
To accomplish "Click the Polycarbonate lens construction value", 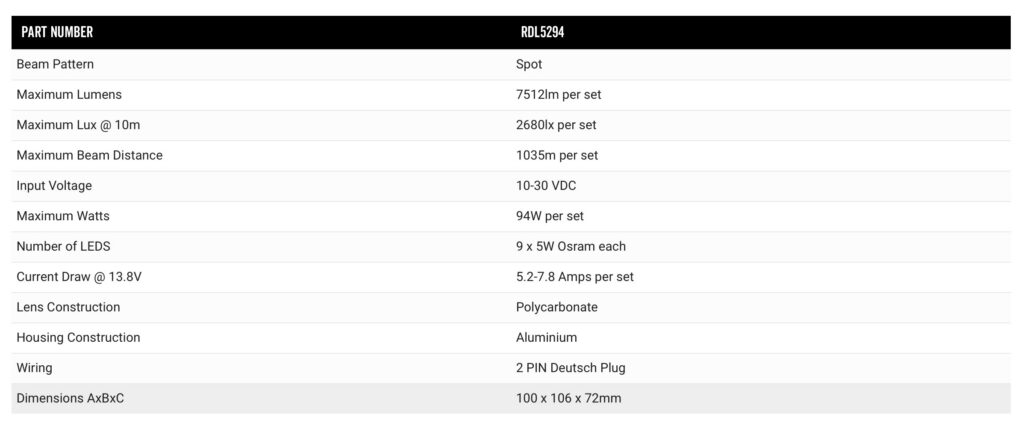I will (556, 307).
